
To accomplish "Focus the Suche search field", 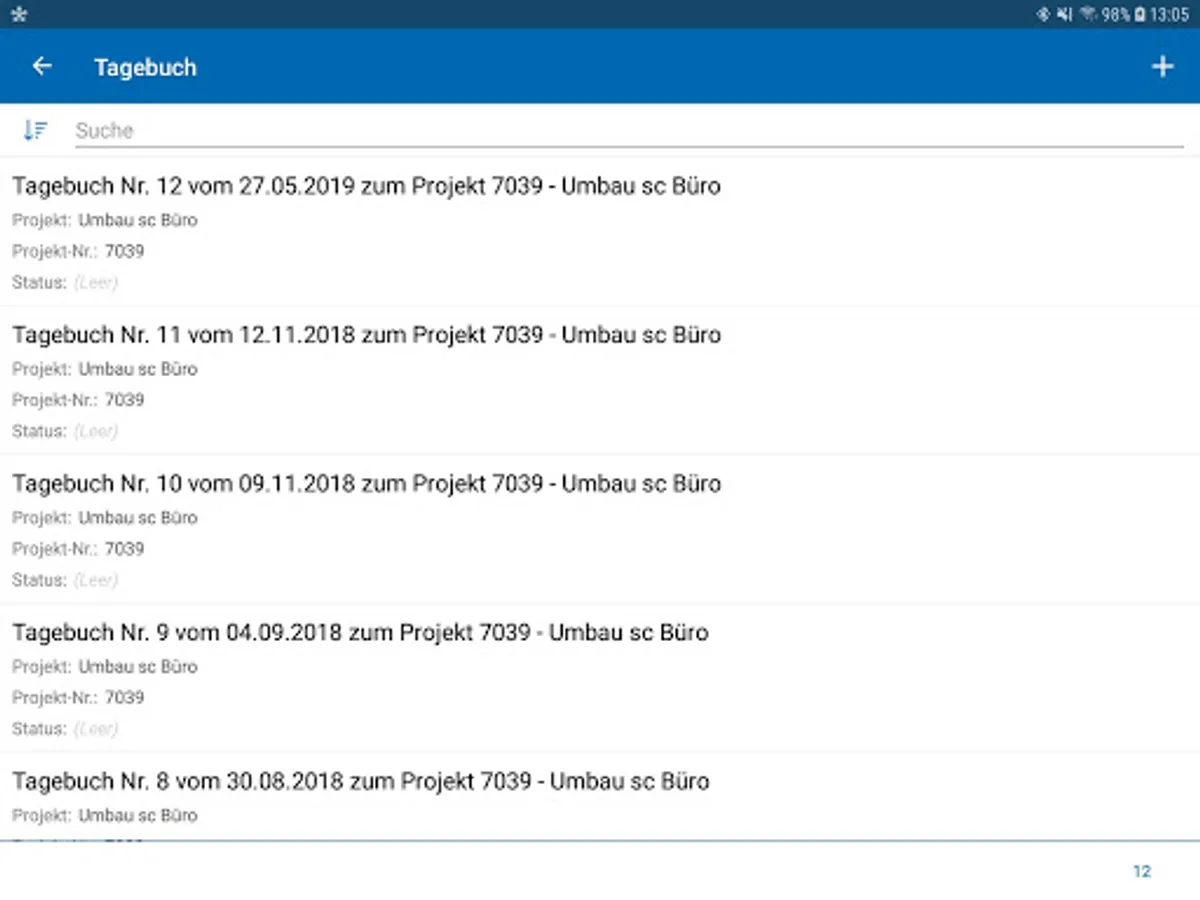I will (x=628, y=130).
